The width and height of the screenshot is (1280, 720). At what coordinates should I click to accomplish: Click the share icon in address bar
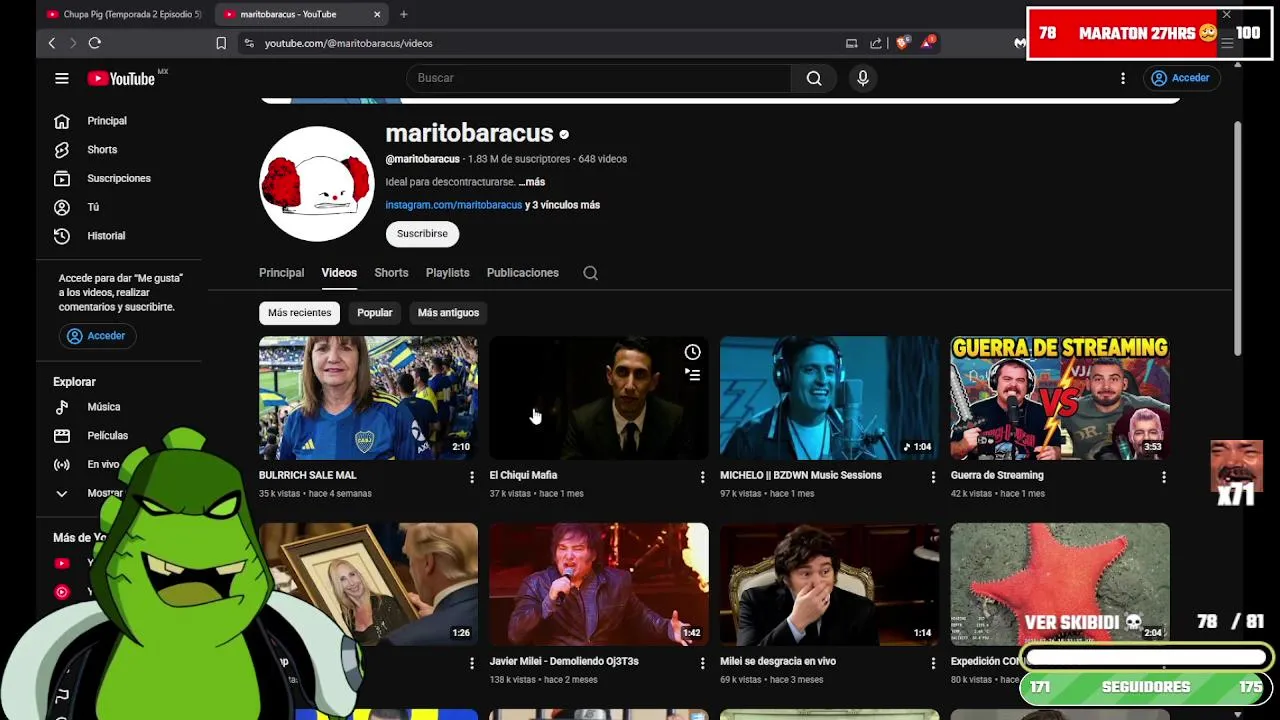coord(876,43)
